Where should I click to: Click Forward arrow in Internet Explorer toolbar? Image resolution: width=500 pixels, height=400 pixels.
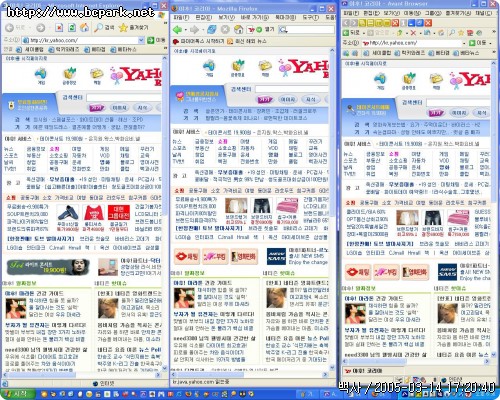[41, 28]
